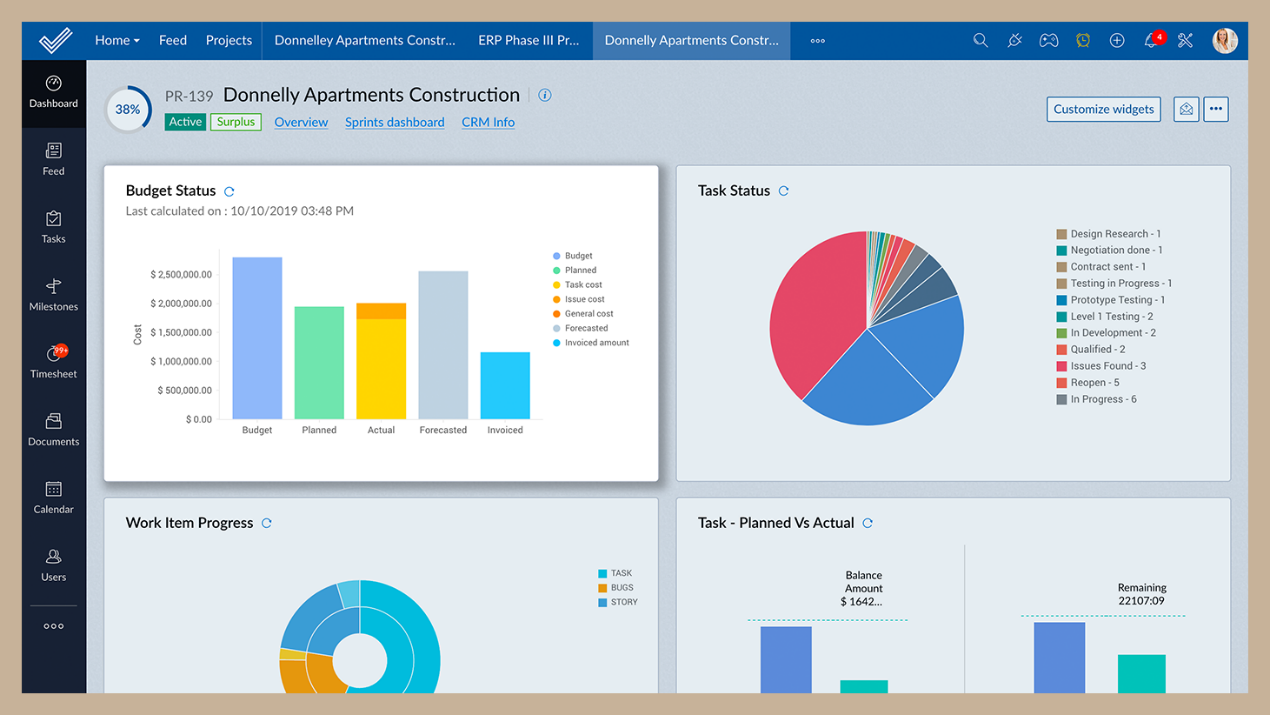Click the game controller icon
Image resolution: width=1270 pixels, height=715 pixels.
[1048, 41]
